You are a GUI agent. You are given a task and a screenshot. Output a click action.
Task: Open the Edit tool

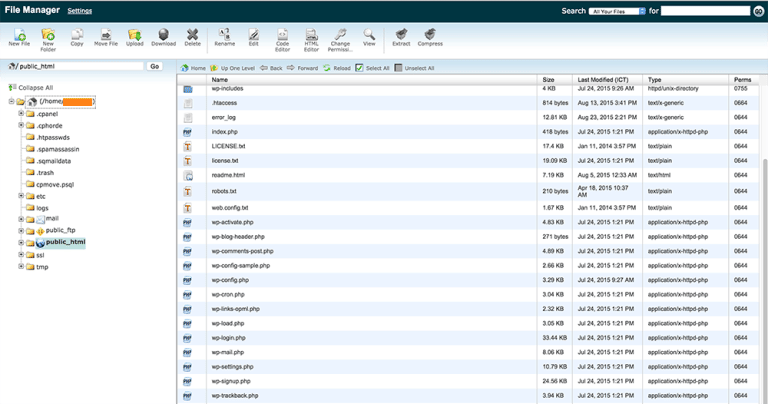coord(253,37)
